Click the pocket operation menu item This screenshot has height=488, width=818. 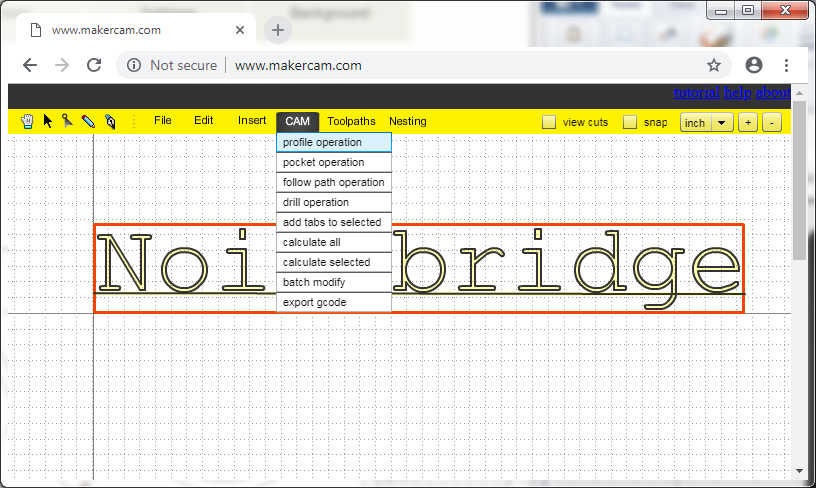333,162
